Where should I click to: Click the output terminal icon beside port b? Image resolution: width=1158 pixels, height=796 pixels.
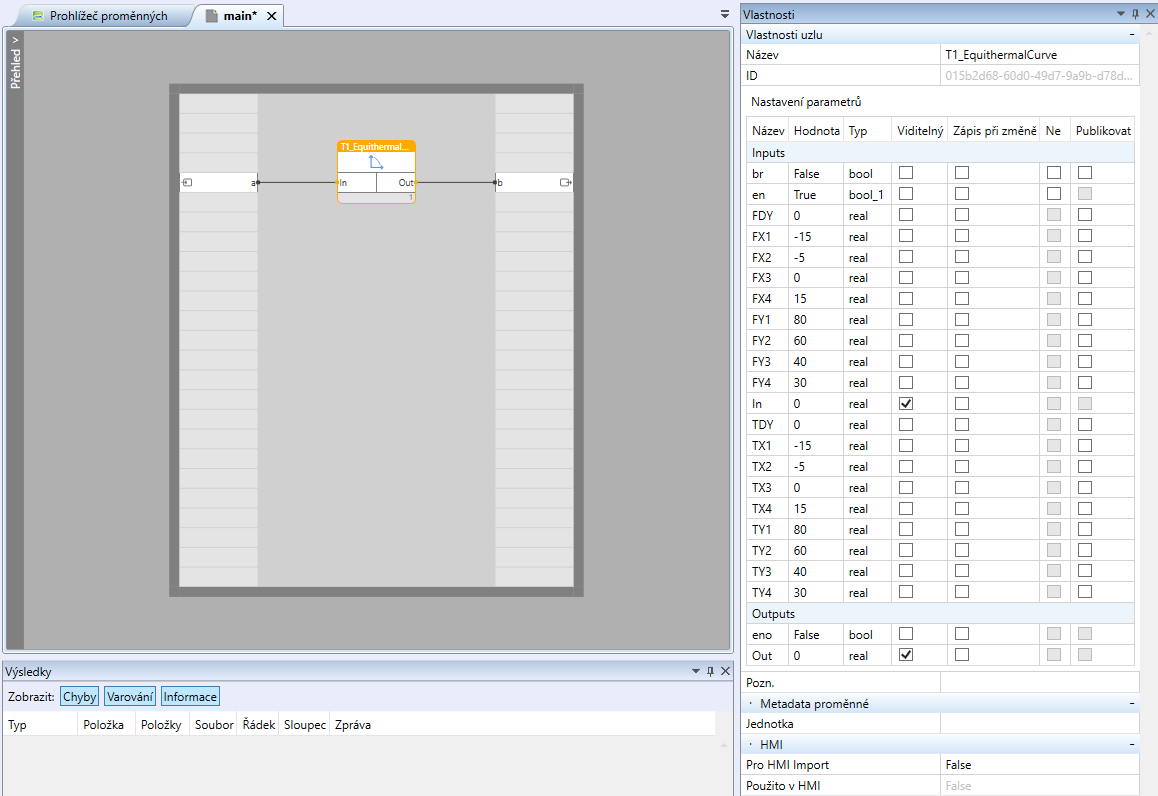[566, 182]
